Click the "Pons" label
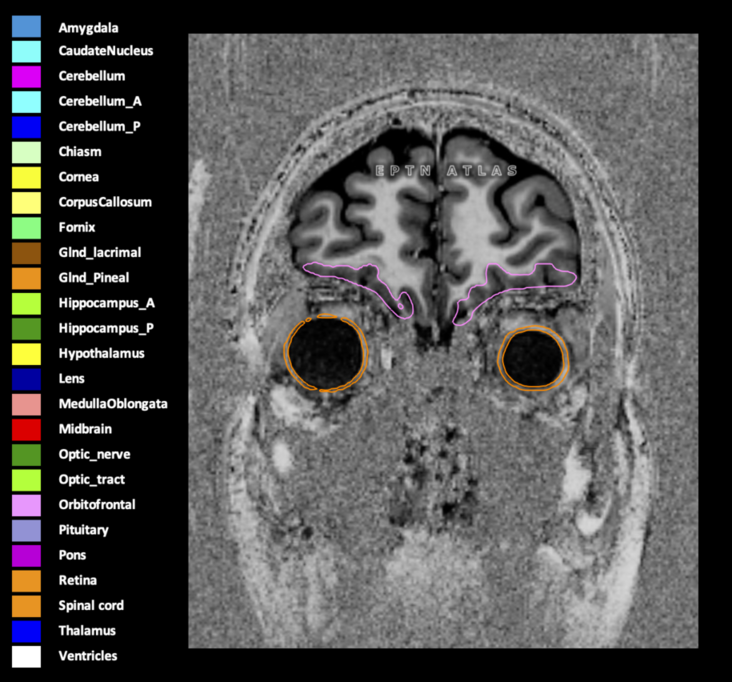Viewport: 732px width, 682px height. coord(72,555)
